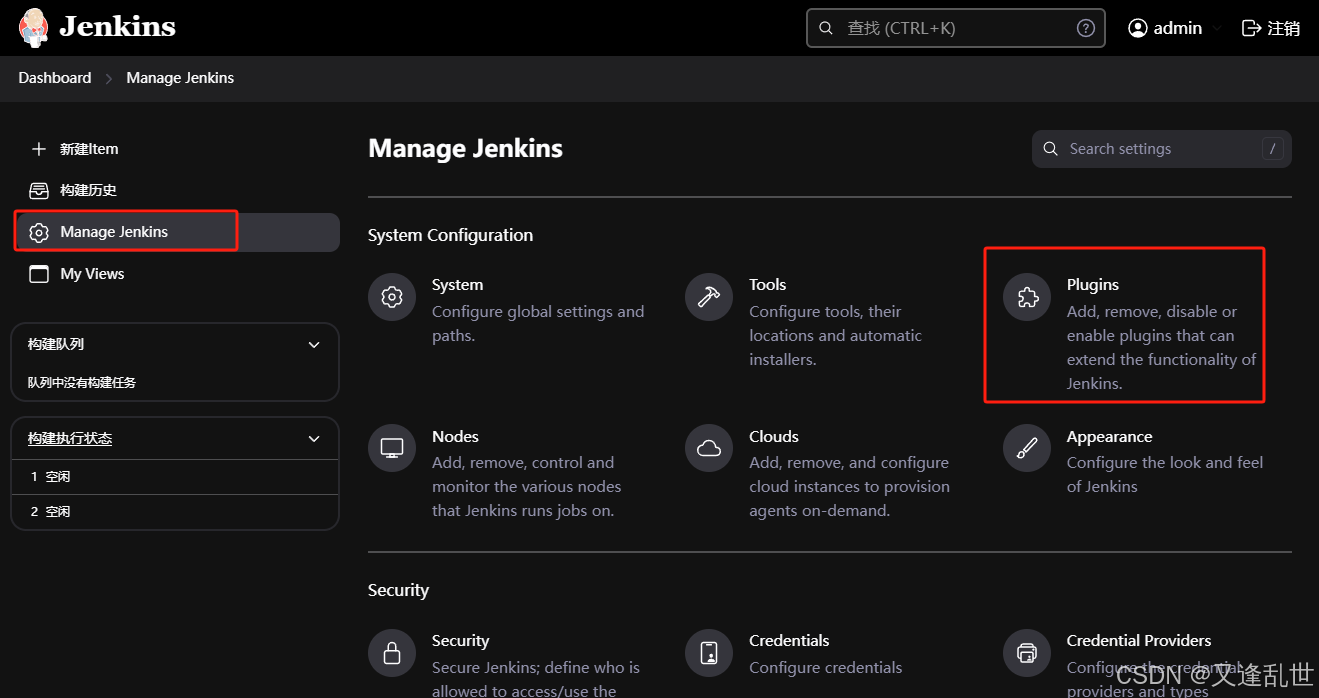Click the My Views window icon

pyautogui.click(x=39, y=274)
